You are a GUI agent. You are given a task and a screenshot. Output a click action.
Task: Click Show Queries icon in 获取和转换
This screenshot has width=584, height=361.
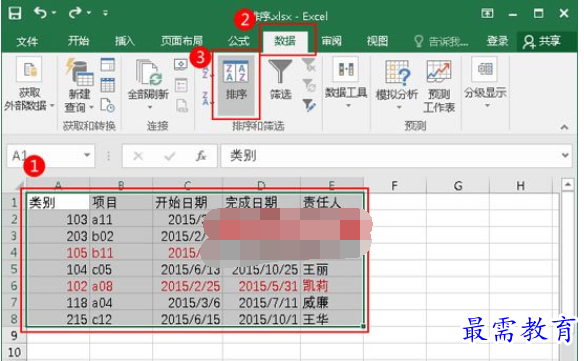pyautogui.click(x=107, y=64)
